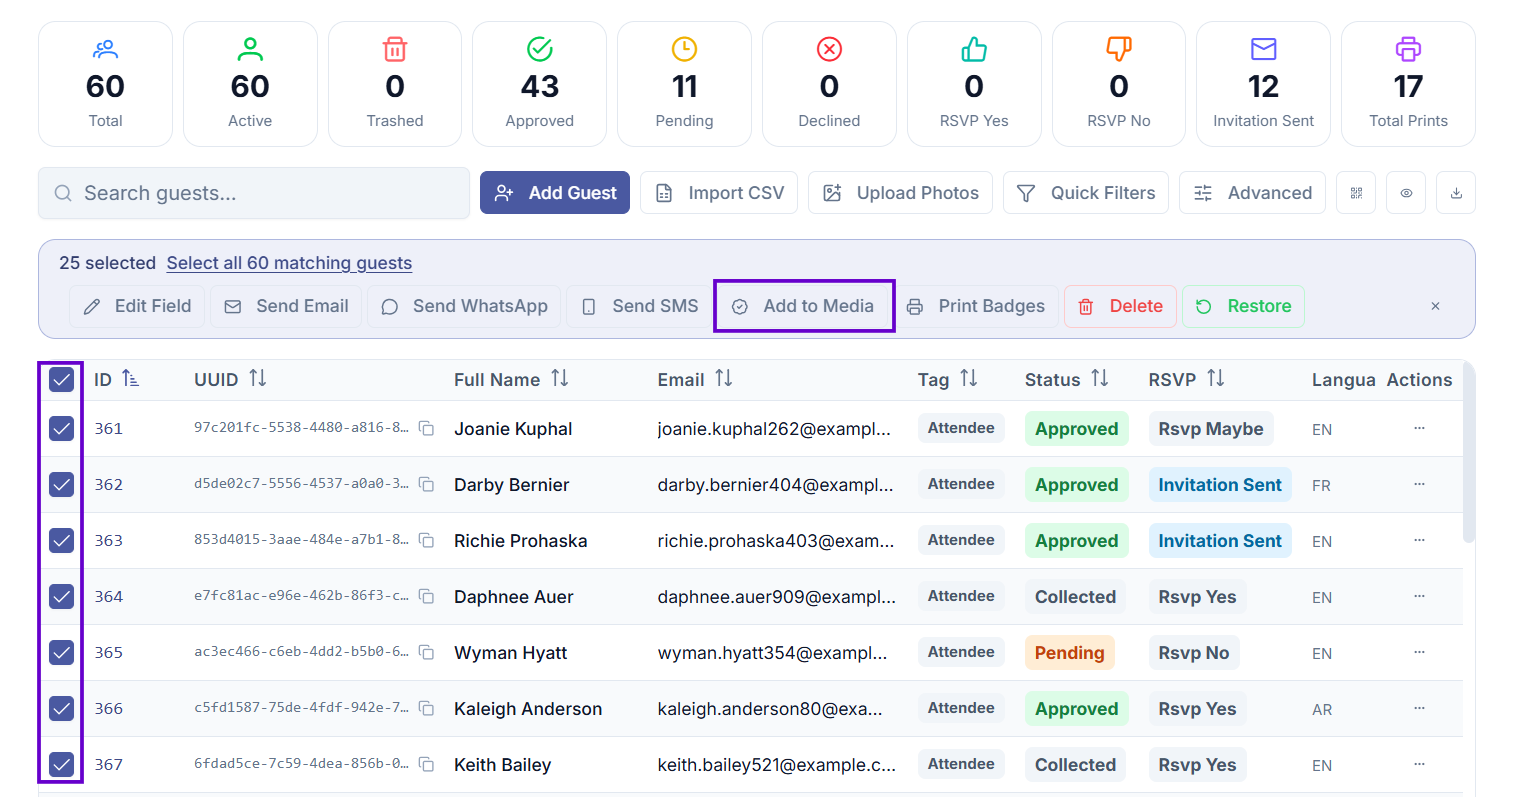Open actions menu for Richie Prohaska
This screenshot has height=797, width=1531.
pos(1419,540)
